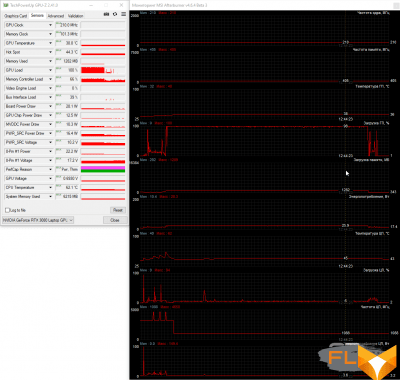Click the PWR_SRC Voltage history graph
This screenshot has height=380, width=400.
[x=103, y=142]
